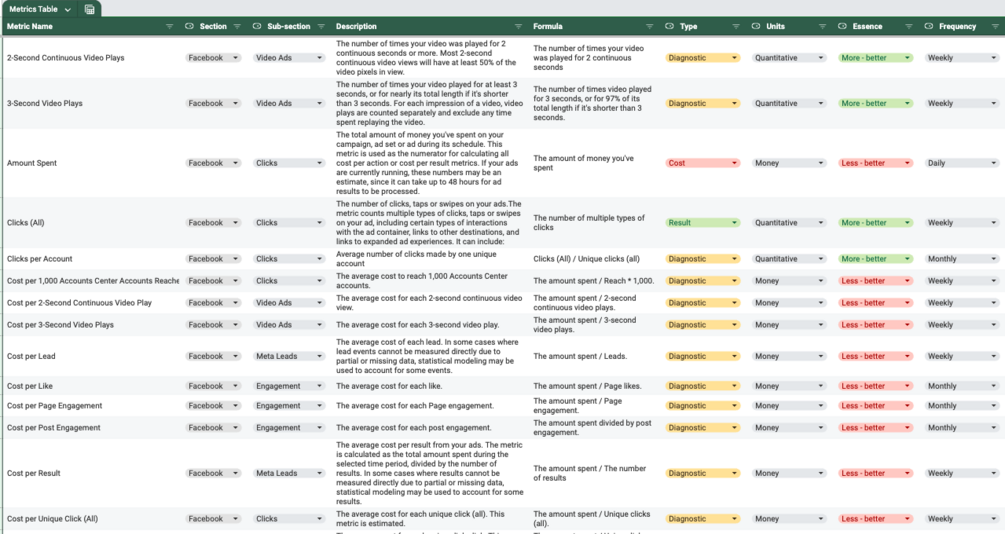The image size is (1005, 534).
Task: Open the Result type dropdown for Clicks (All)
Action: click(x=702, y=222)
